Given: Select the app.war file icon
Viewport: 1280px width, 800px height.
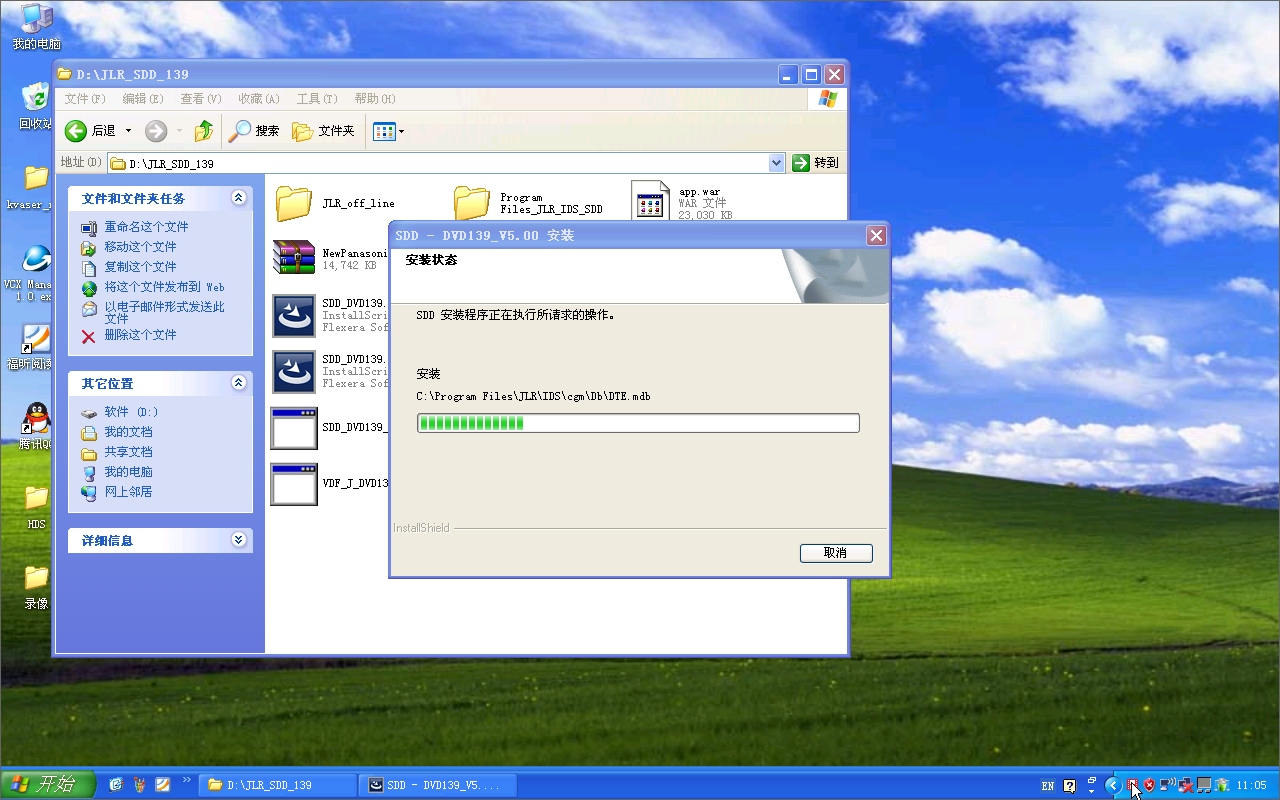Looking at the screenshot, I should (x=651, y=202).
